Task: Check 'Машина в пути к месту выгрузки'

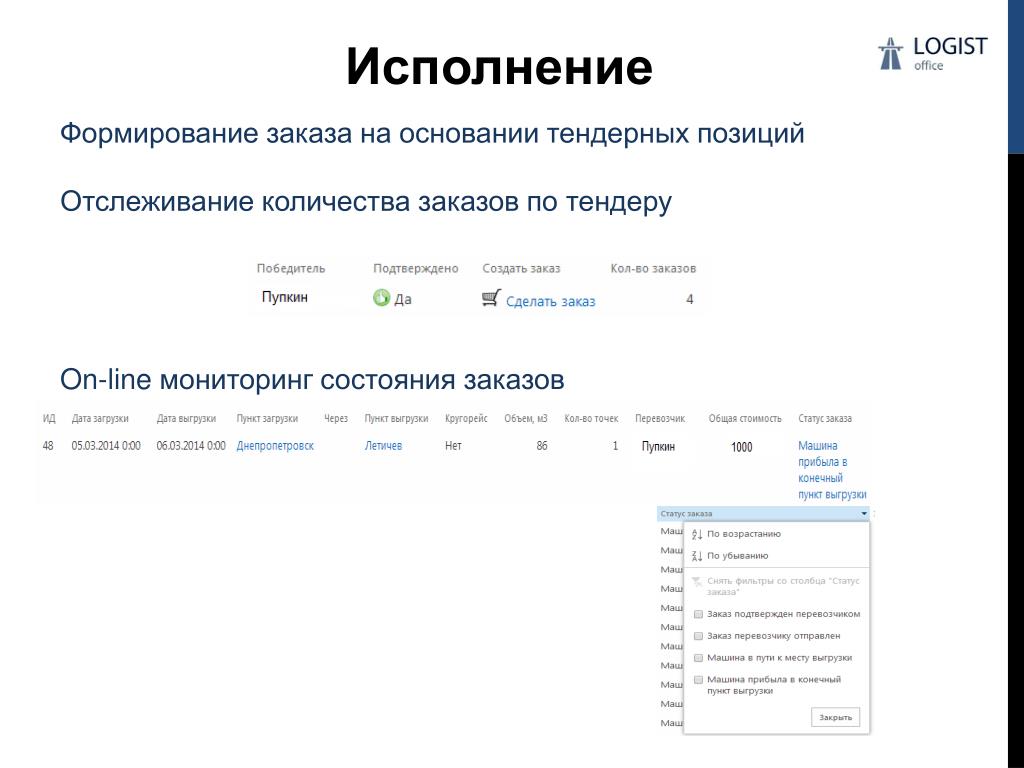Action: click(x=698, y=658)
